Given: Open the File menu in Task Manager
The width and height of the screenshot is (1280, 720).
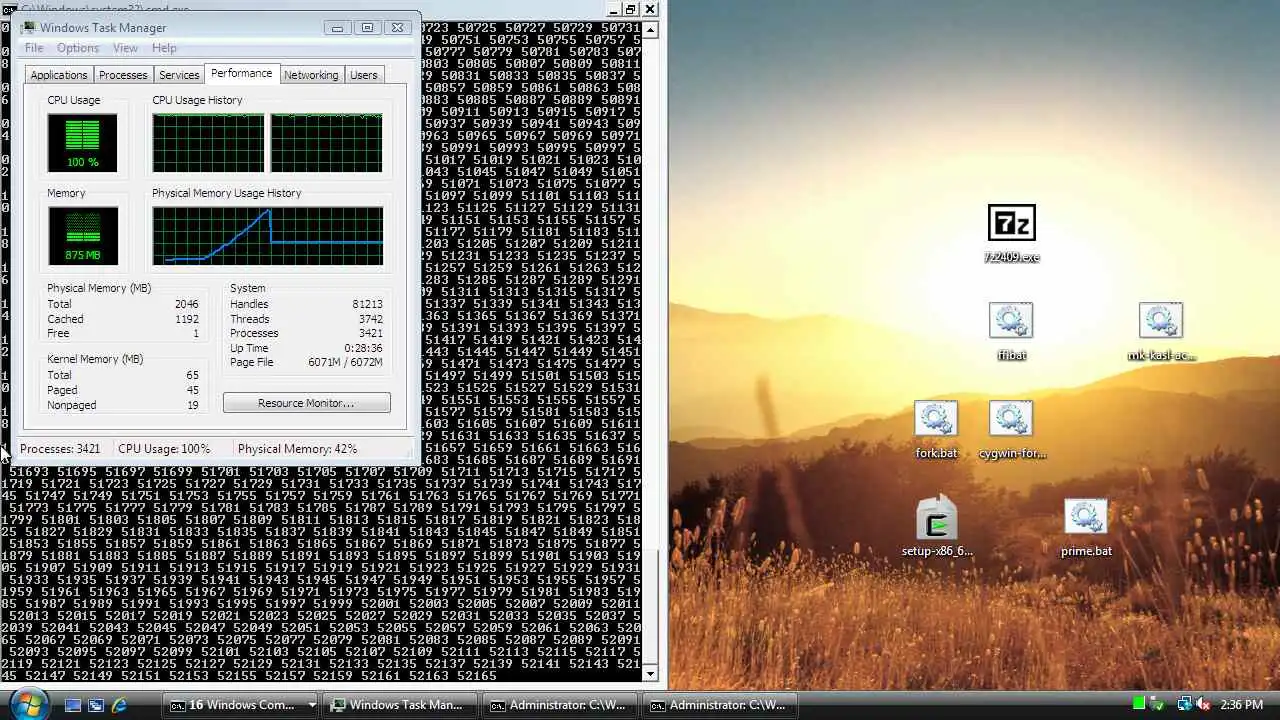Looking at the screenshot, I should coord(34,48).
